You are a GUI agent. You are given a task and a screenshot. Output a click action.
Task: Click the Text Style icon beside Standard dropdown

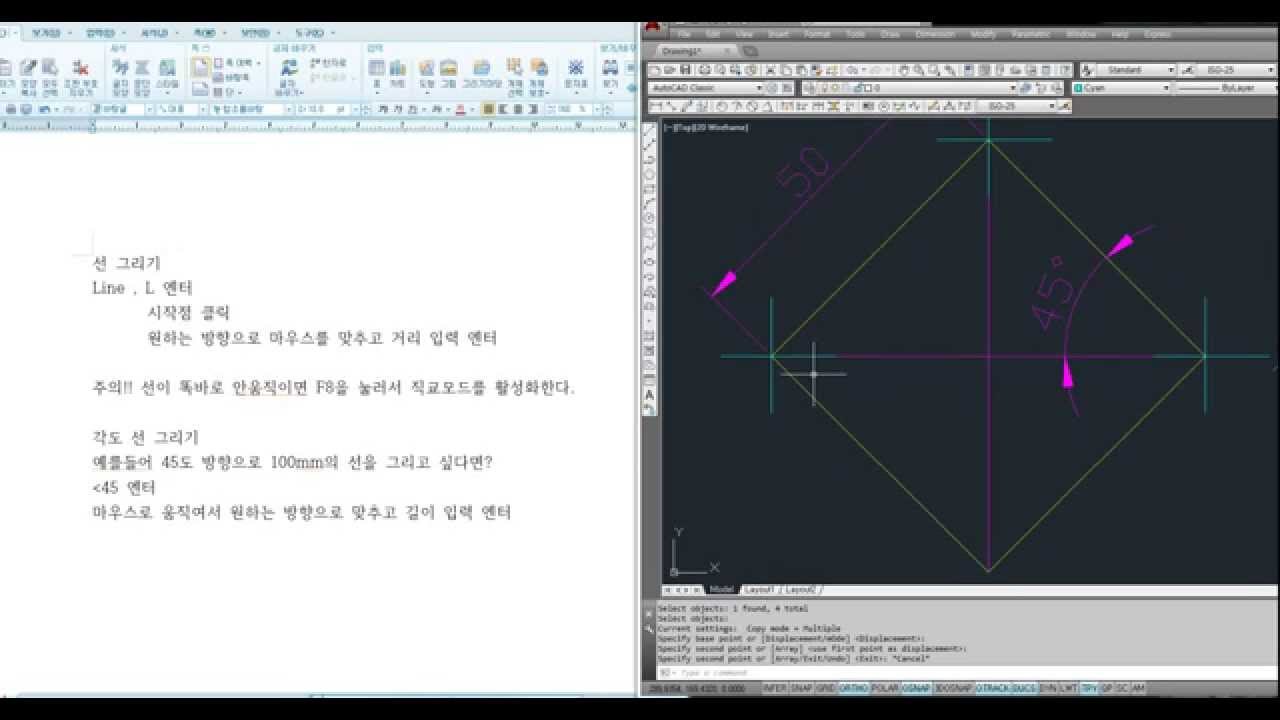tap(1087, 70)
